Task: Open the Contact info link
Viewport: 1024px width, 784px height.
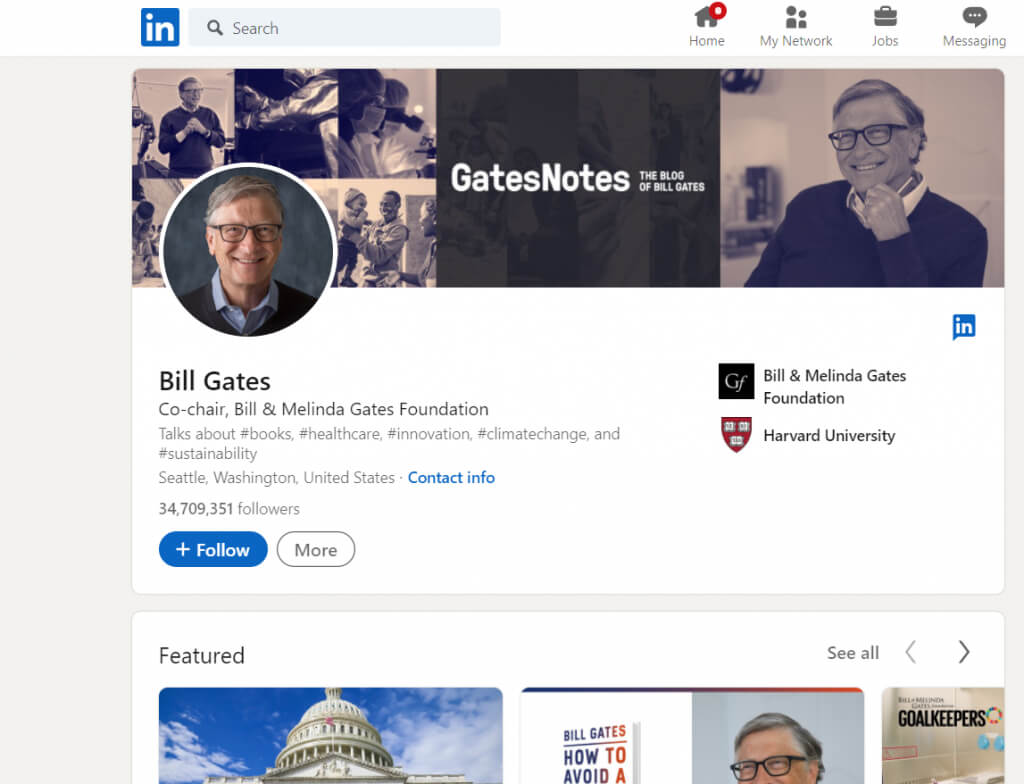Action: pos(451,478)
